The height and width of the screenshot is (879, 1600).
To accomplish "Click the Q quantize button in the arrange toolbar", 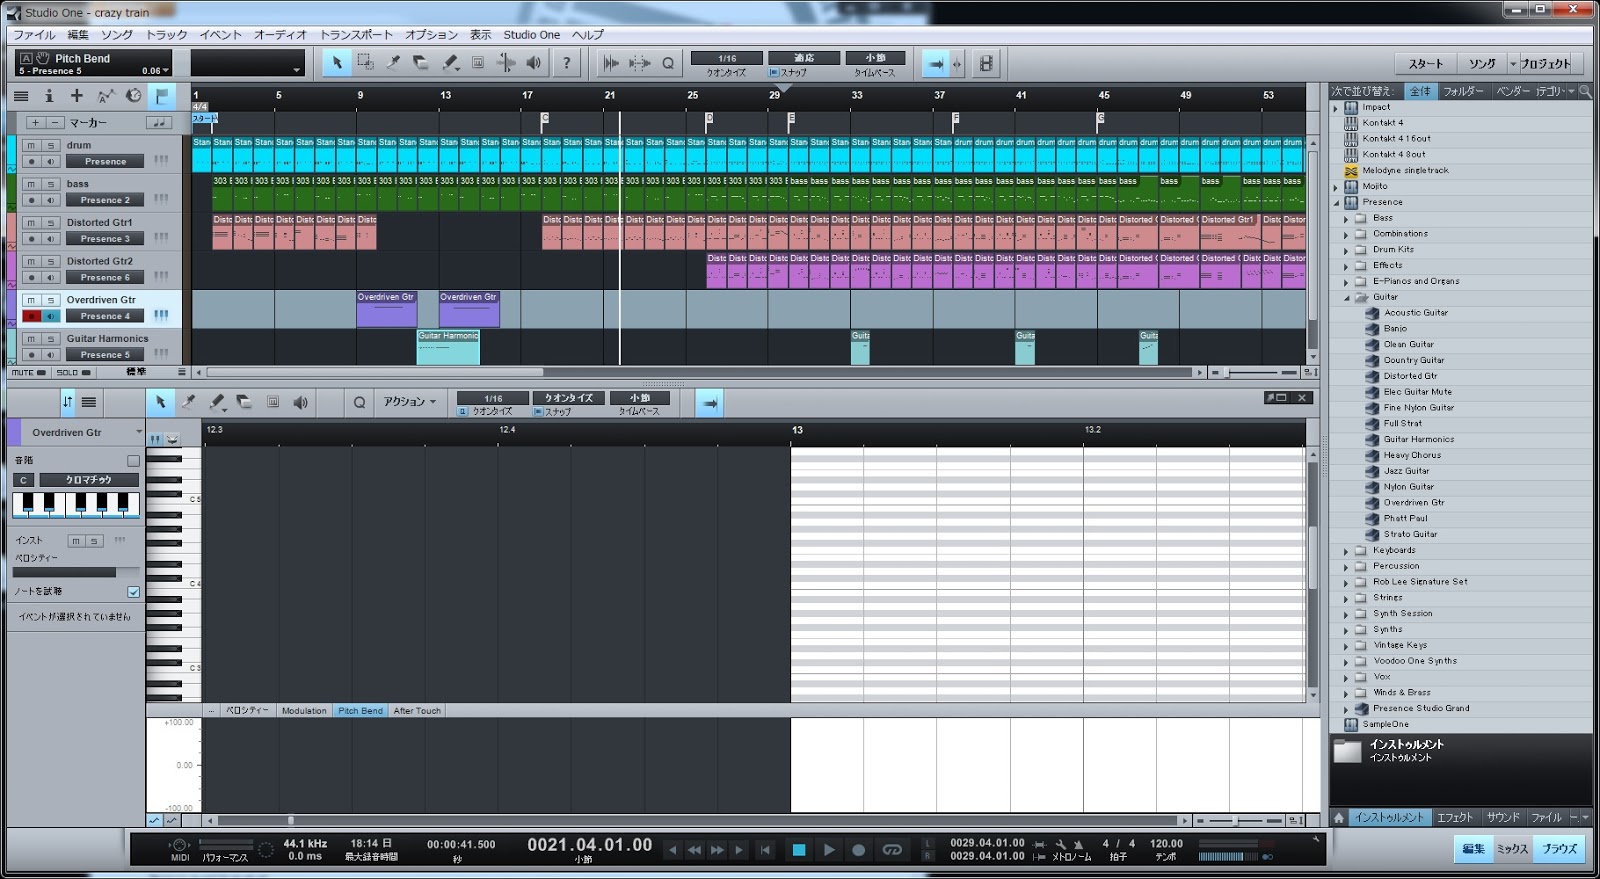I will 668,63.
